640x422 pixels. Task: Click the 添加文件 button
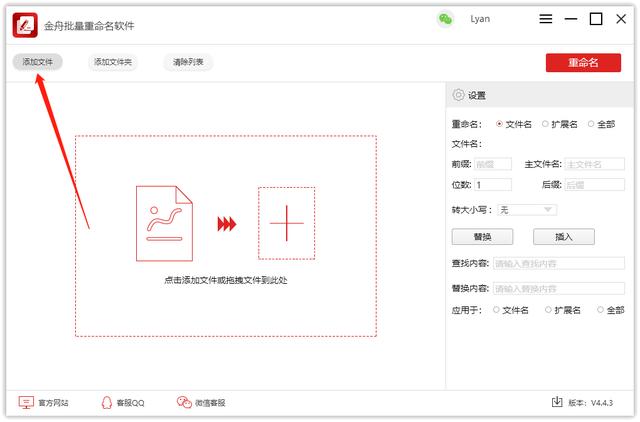pos(38,62)
